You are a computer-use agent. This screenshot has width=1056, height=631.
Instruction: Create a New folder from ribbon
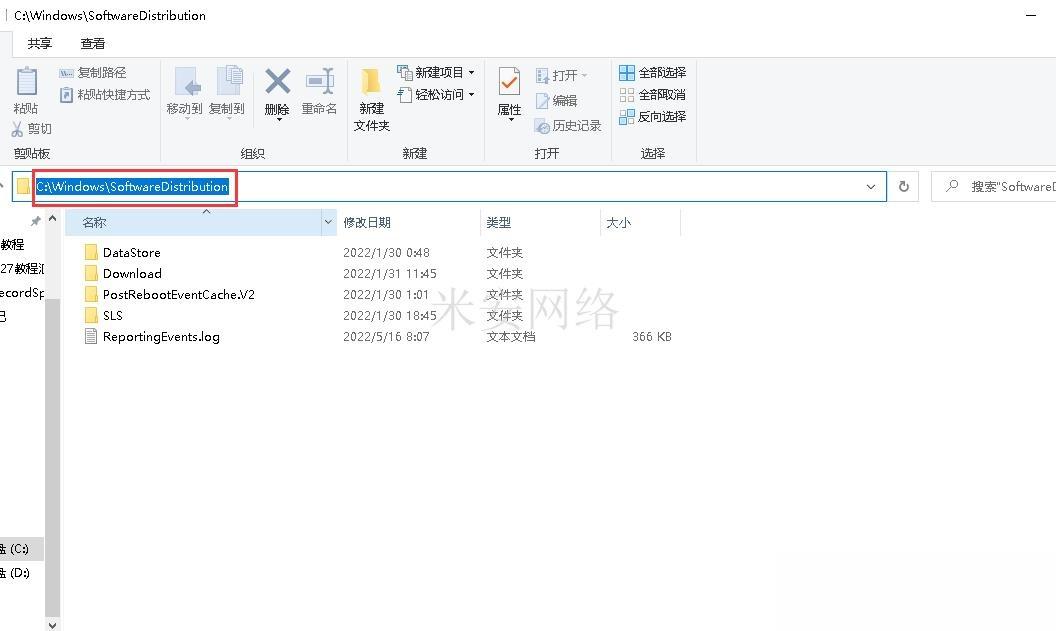[371, 100]
